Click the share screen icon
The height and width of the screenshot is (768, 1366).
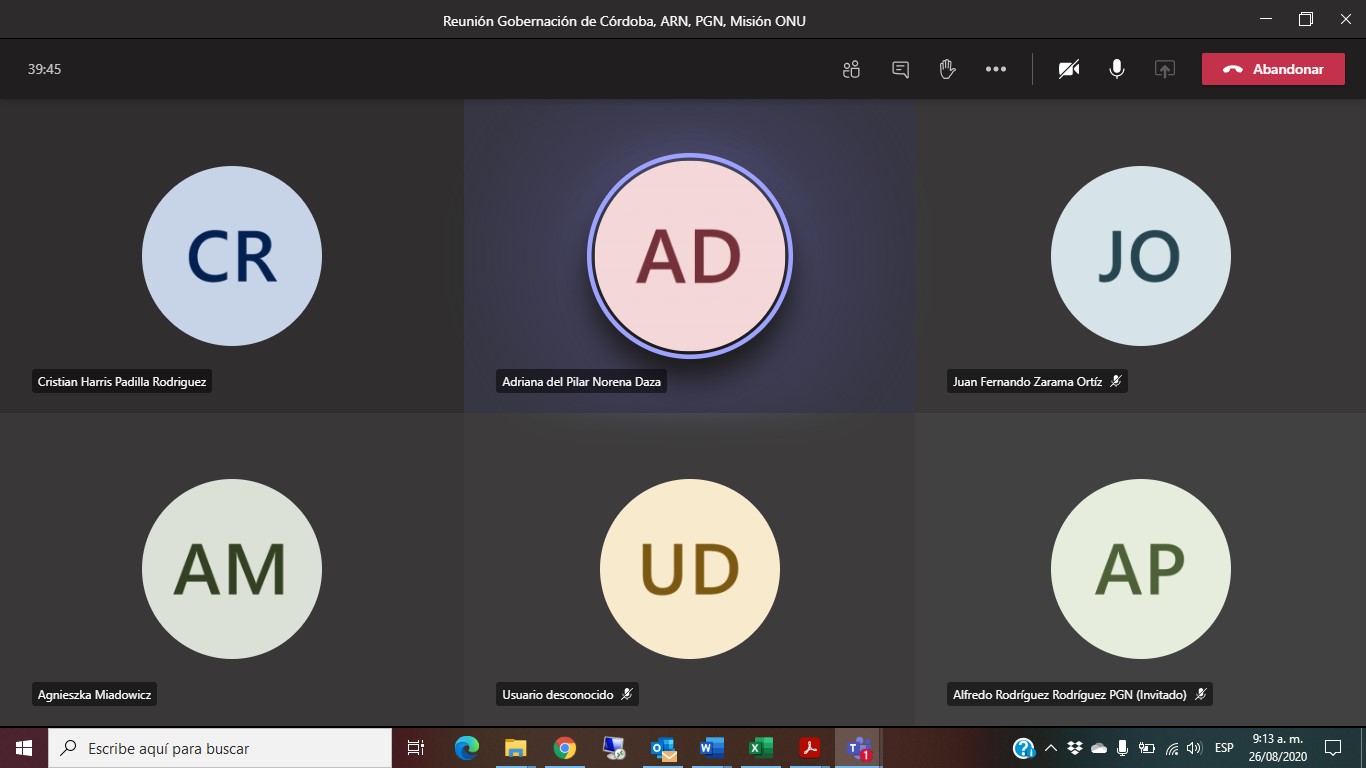pos(1164,69)
